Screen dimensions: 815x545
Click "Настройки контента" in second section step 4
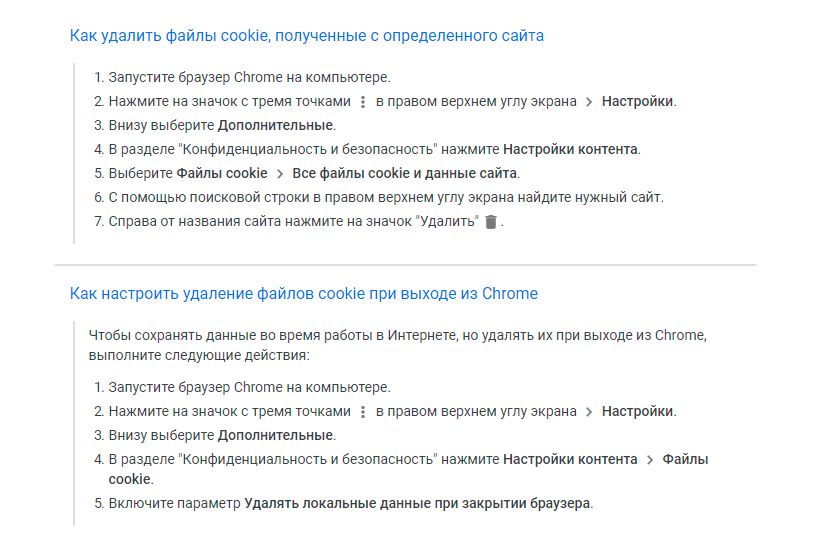point(570,460)
